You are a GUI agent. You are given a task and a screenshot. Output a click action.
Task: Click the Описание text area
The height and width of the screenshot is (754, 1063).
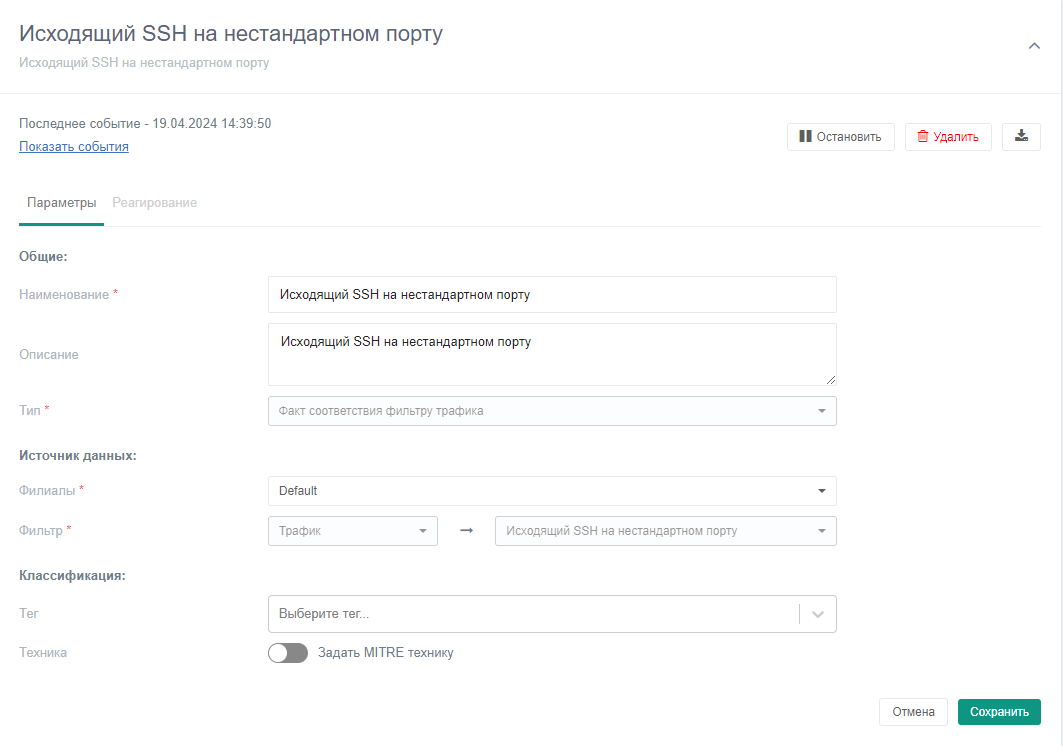552,354
